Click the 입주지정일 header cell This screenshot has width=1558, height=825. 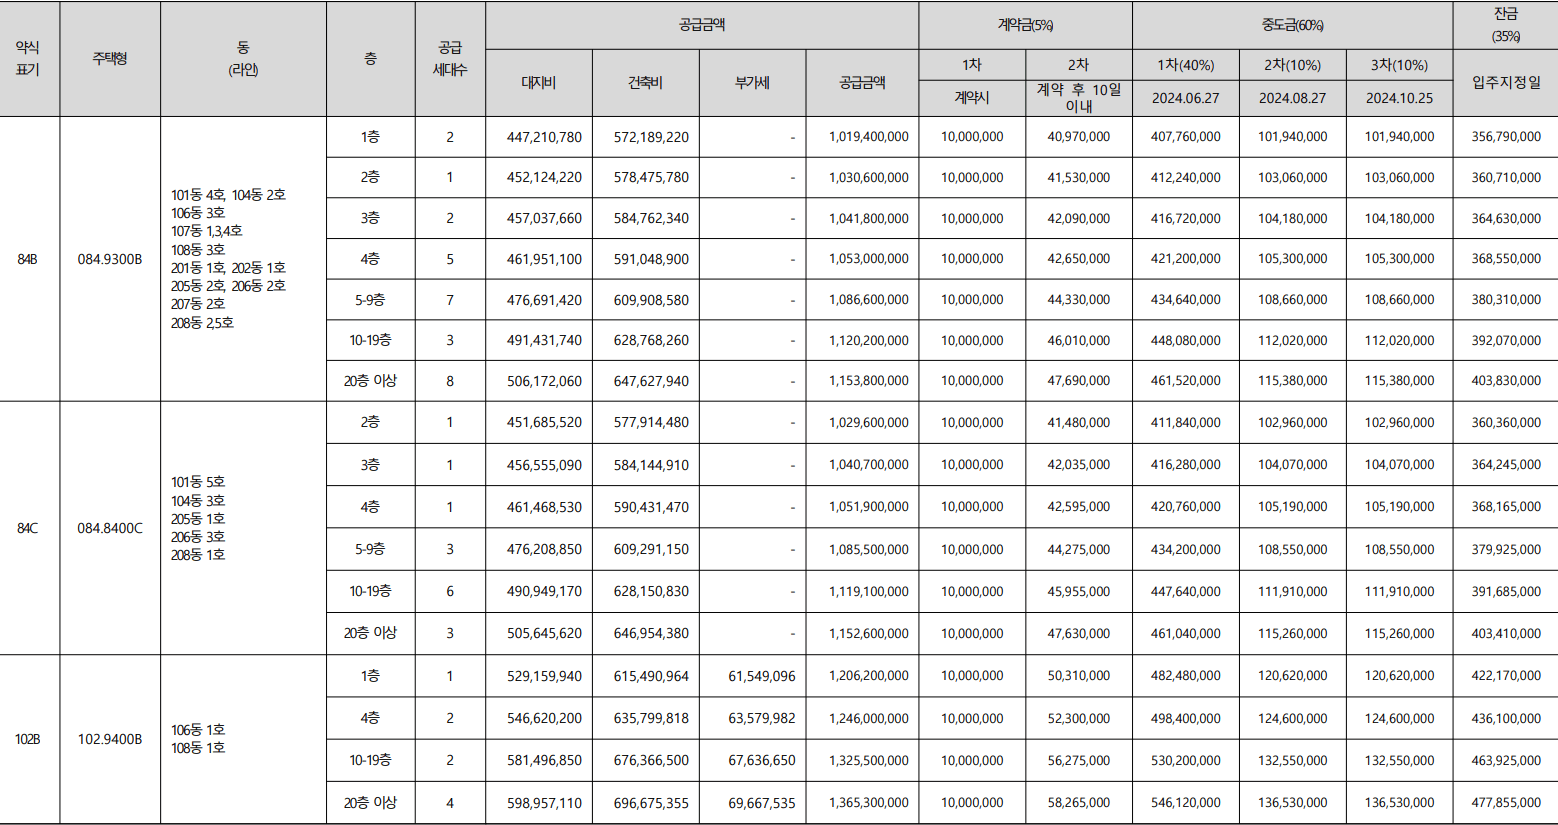(x=1505, y=83)
